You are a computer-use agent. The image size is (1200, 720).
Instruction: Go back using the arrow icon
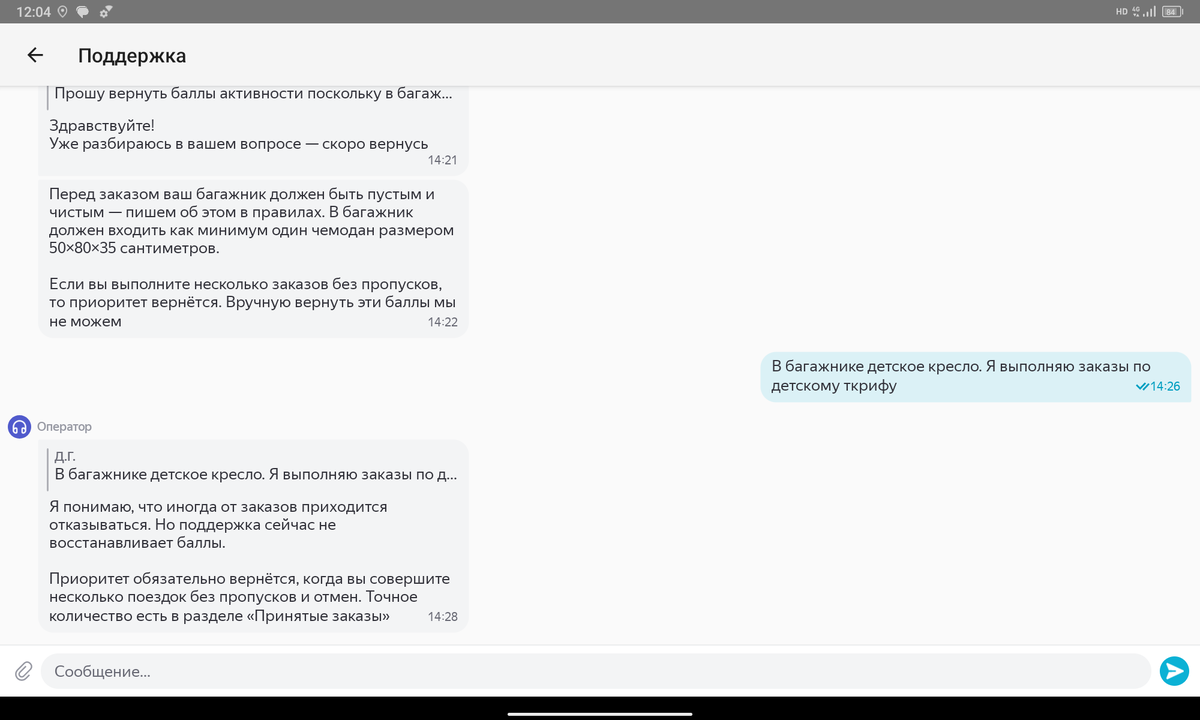(35, 56)
